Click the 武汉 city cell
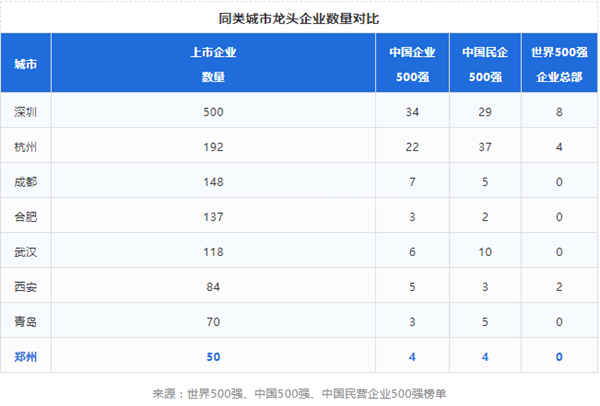Image resolution: width=600 pixels, height=406 pixels. pyautogui.click(x=26, y=251)
